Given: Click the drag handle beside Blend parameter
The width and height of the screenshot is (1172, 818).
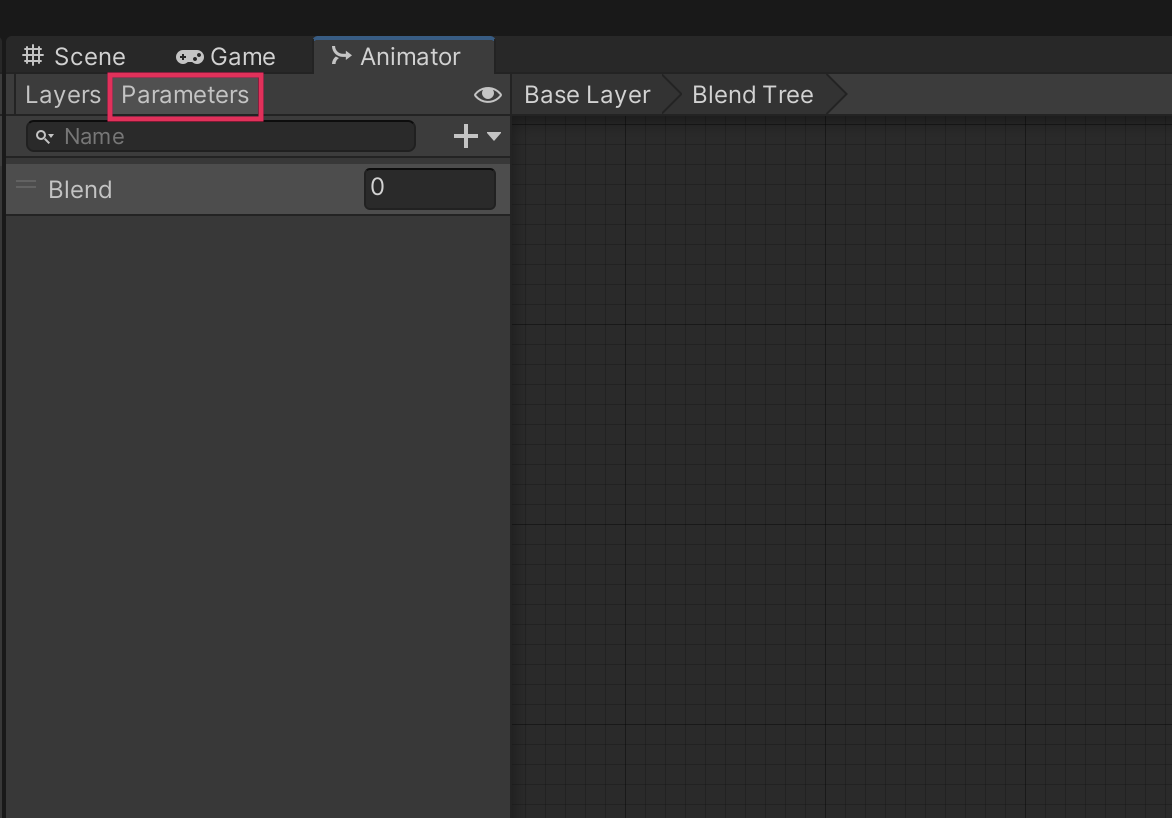Looking at the screenshot, I should click(26, 186).
